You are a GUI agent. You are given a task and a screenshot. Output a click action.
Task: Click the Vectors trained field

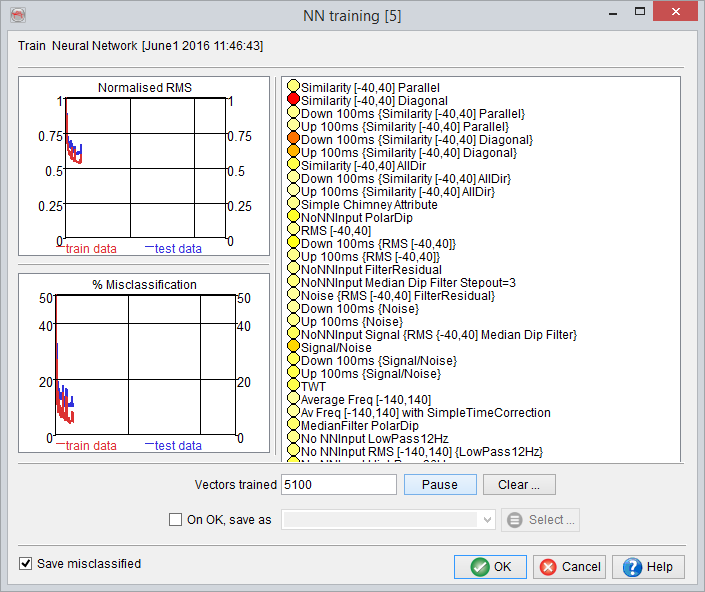(x=339, y=485)
